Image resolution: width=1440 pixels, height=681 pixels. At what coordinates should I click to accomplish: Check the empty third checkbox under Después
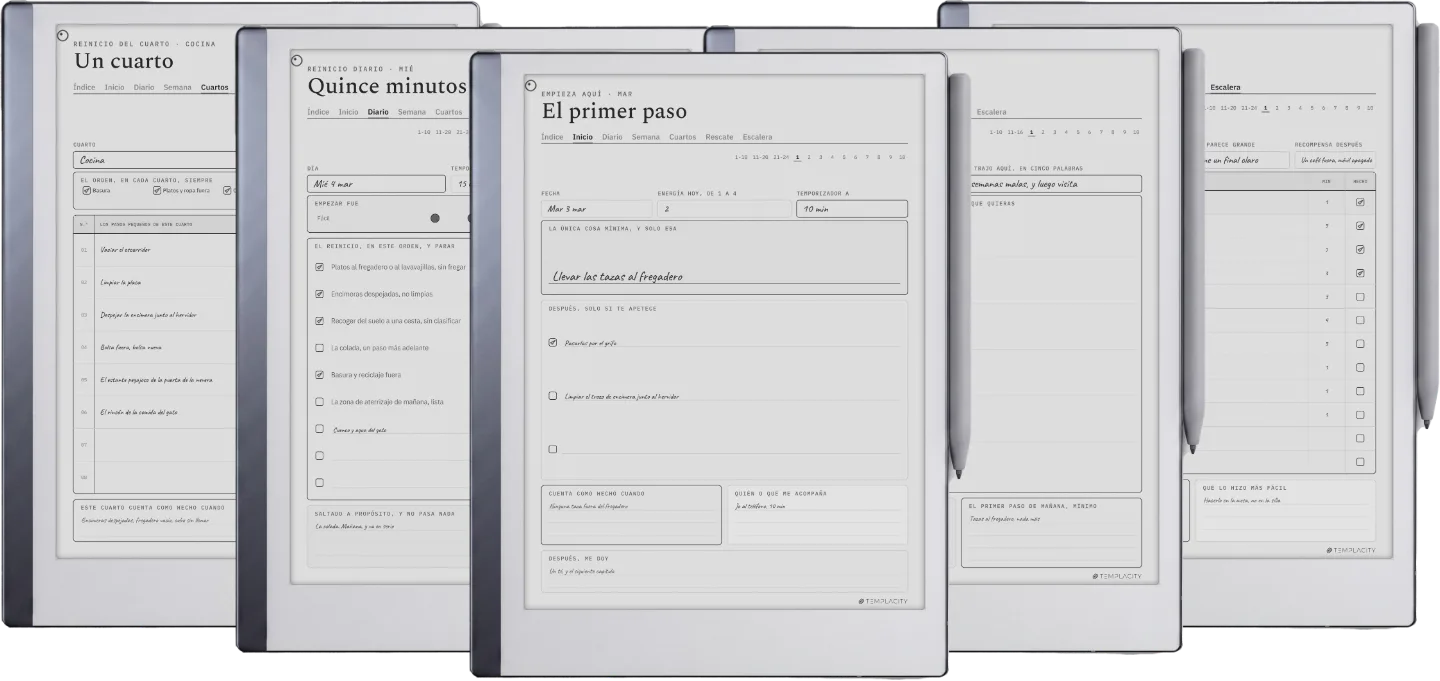(x=553, y=449)
